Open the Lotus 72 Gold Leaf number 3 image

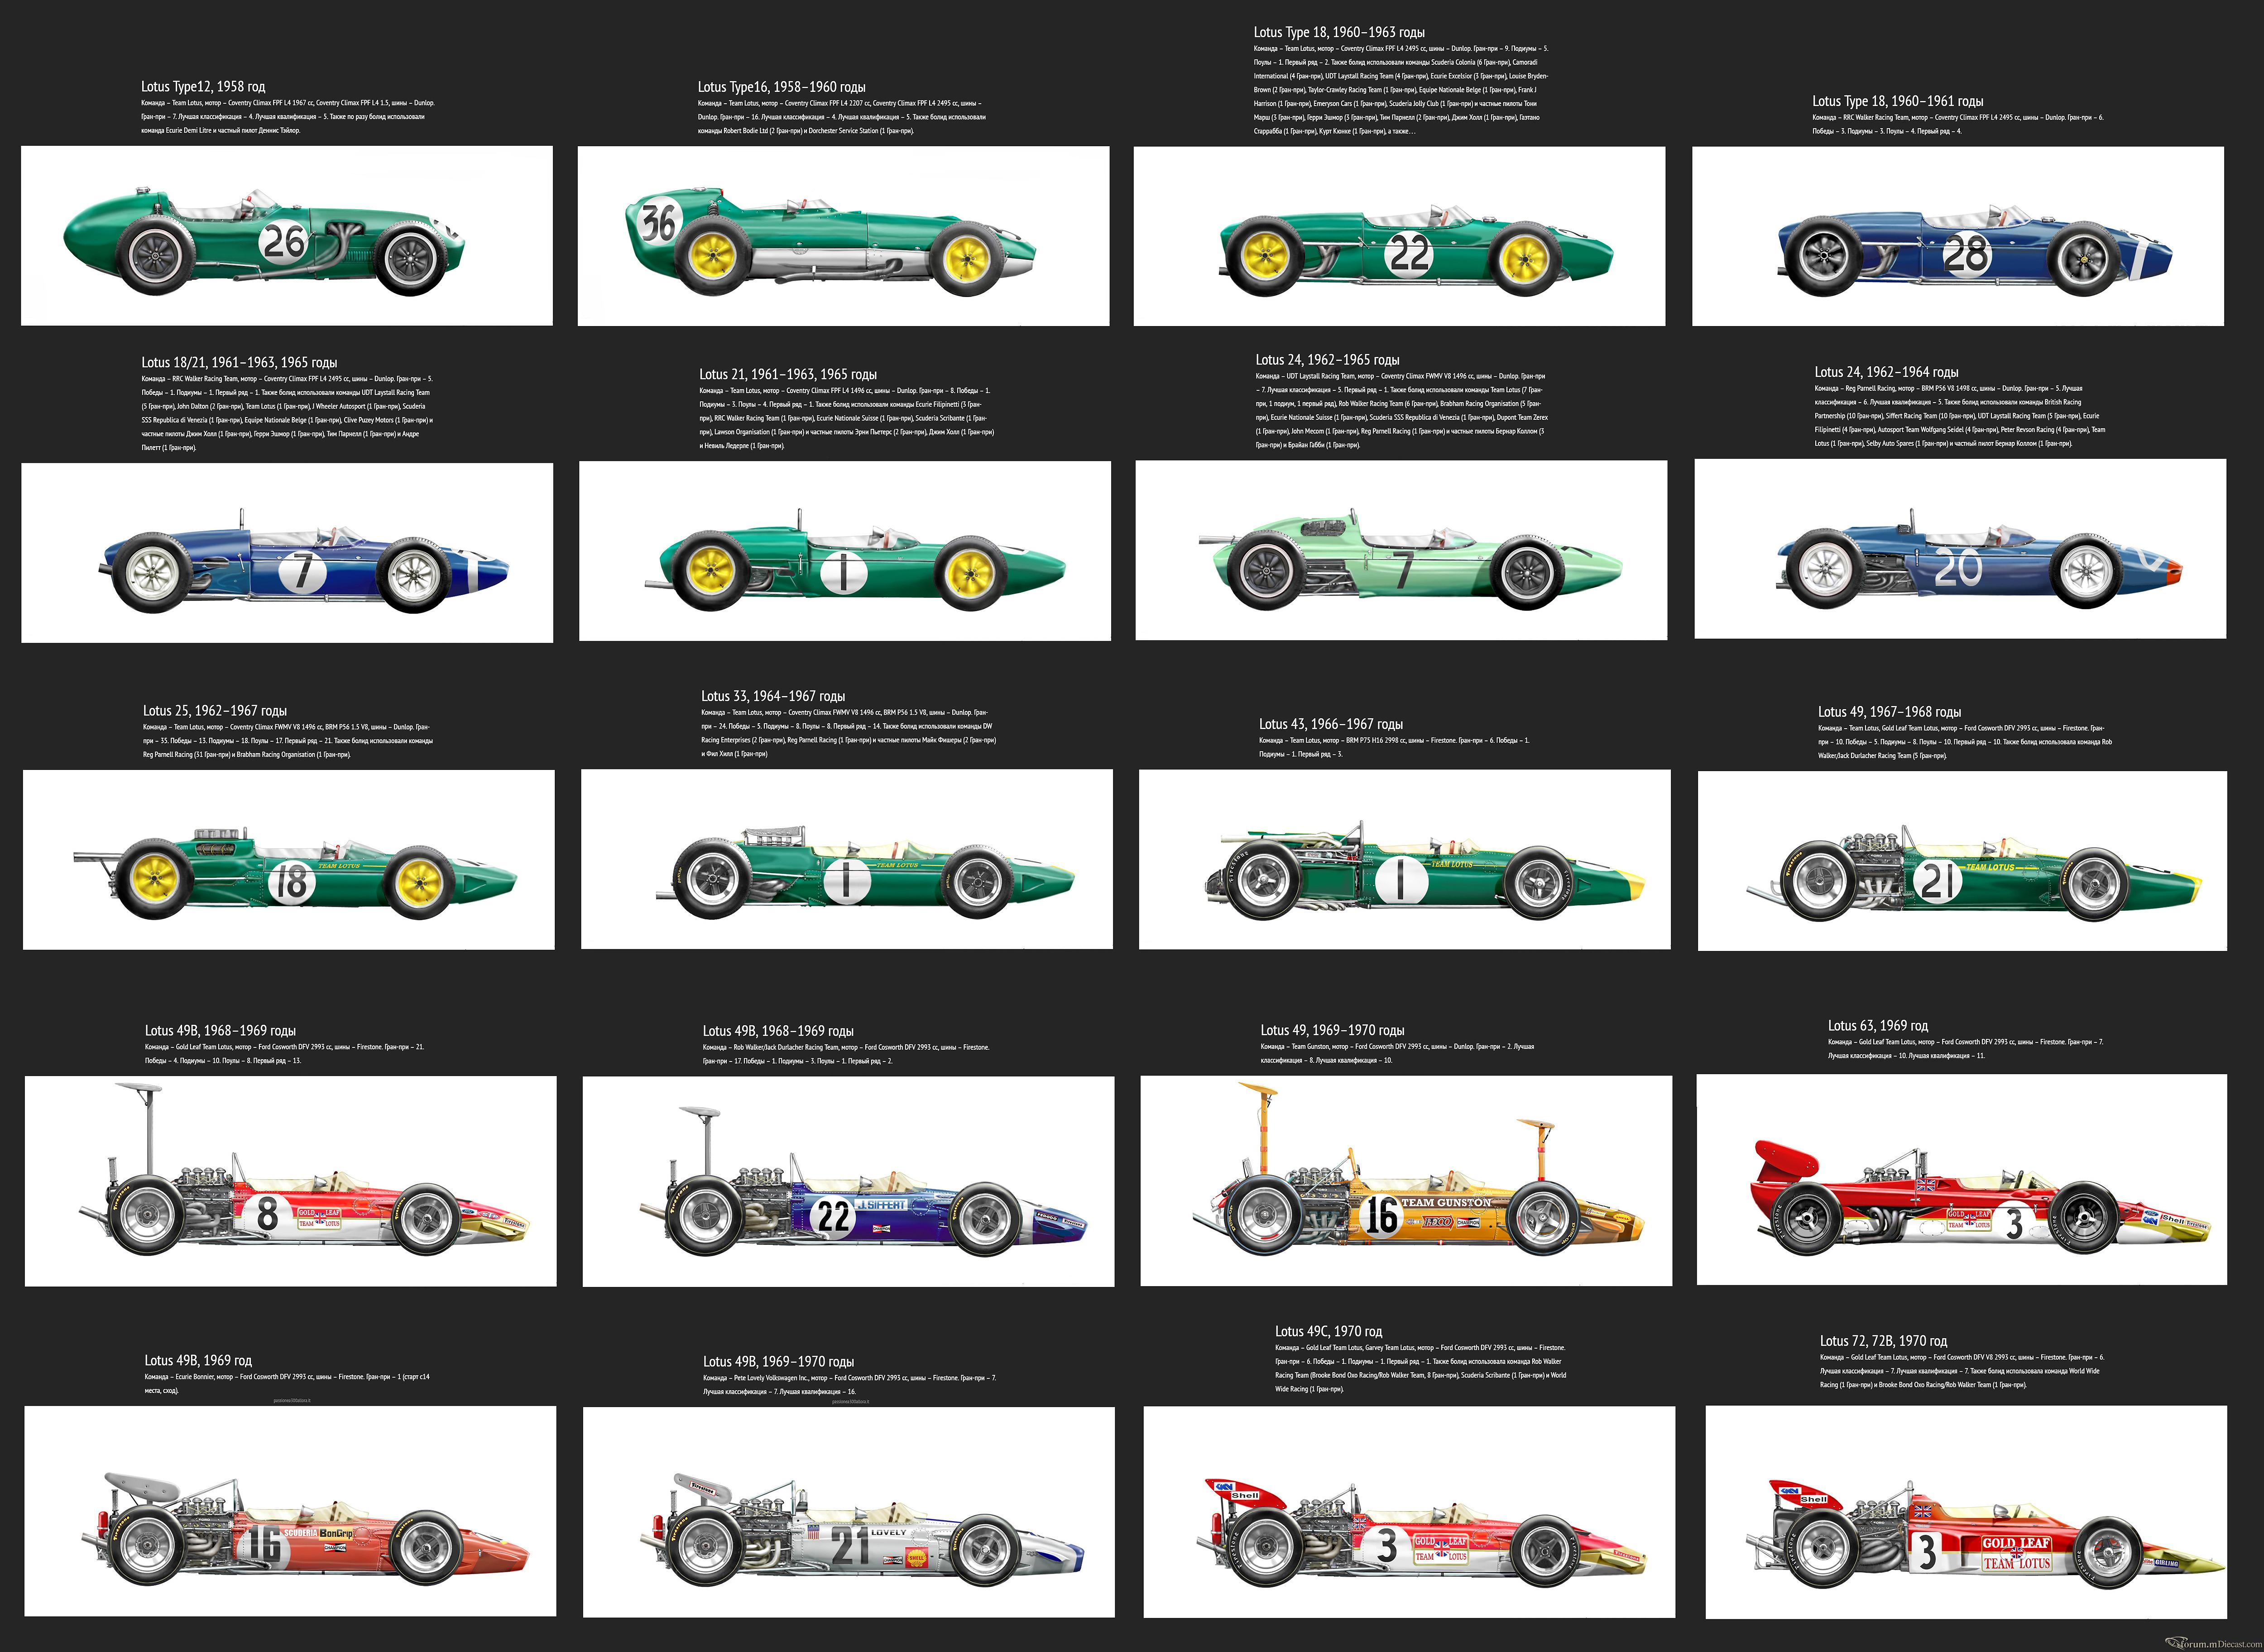1966,1511
